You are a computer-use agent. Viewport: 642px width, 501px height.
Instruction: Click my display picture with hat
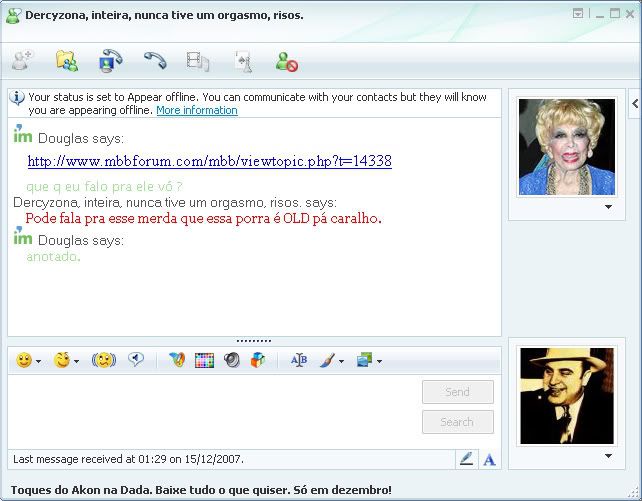[x=567, y=396]
